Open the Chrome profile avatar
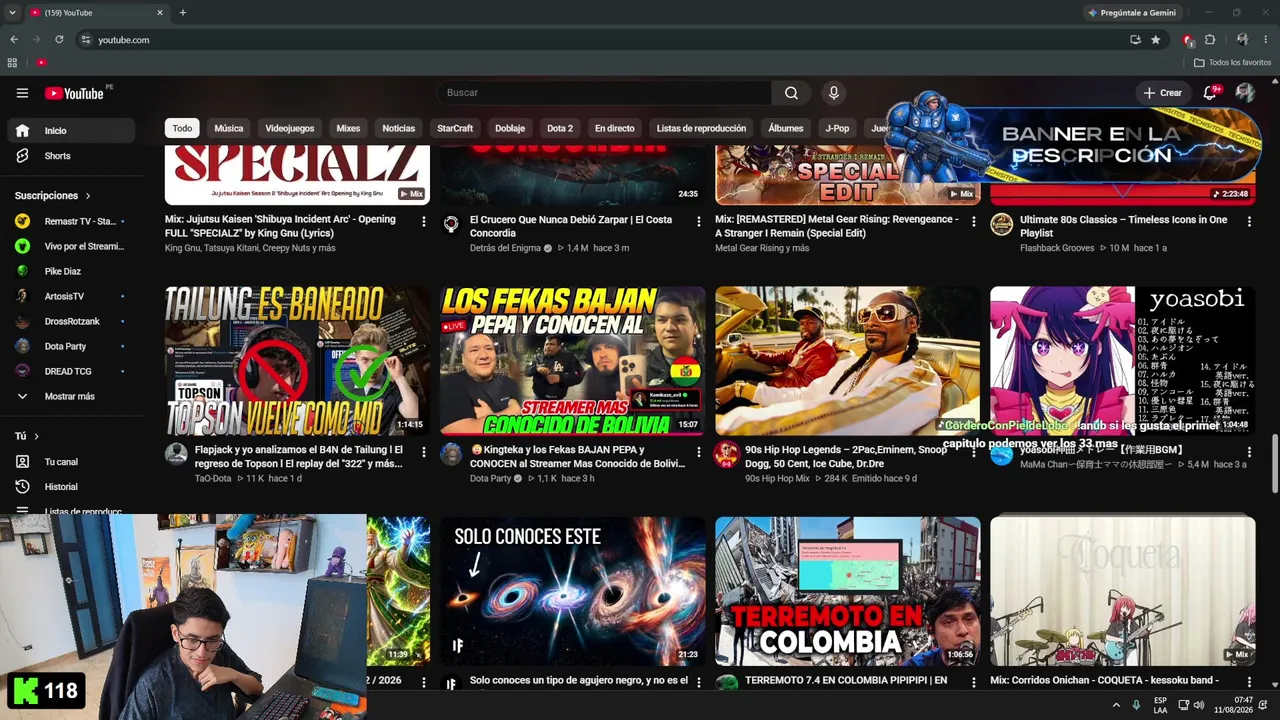 pyautogui.click(x=1242, y=40)
